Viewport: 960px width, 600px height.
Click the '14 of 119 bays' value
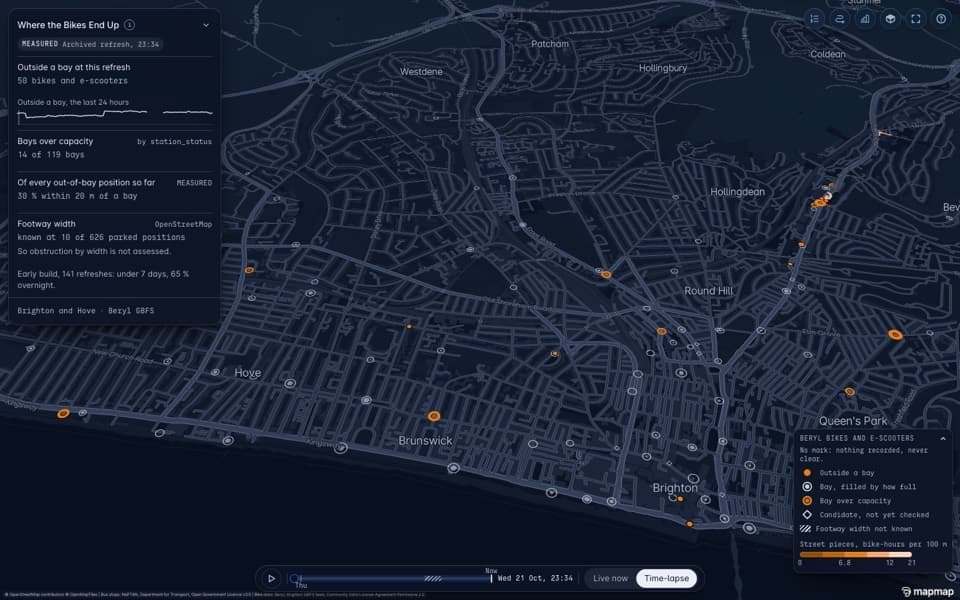click(51, 155)
